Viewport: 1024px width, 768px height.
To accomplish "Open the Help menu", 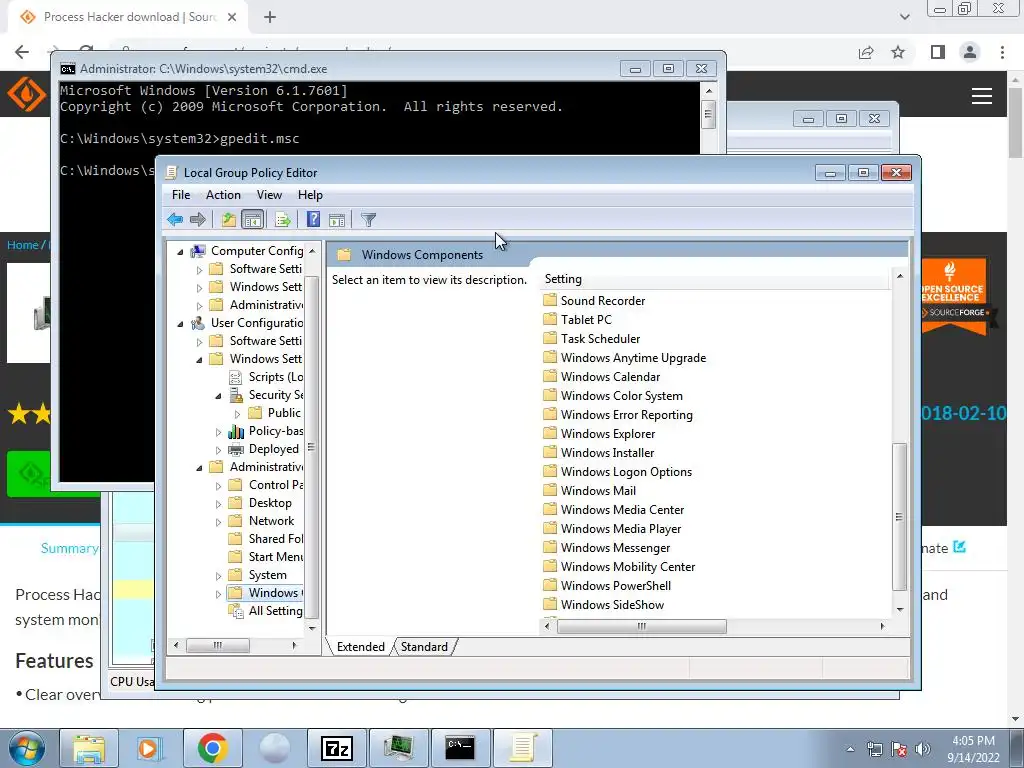I will tap(310, 195).
